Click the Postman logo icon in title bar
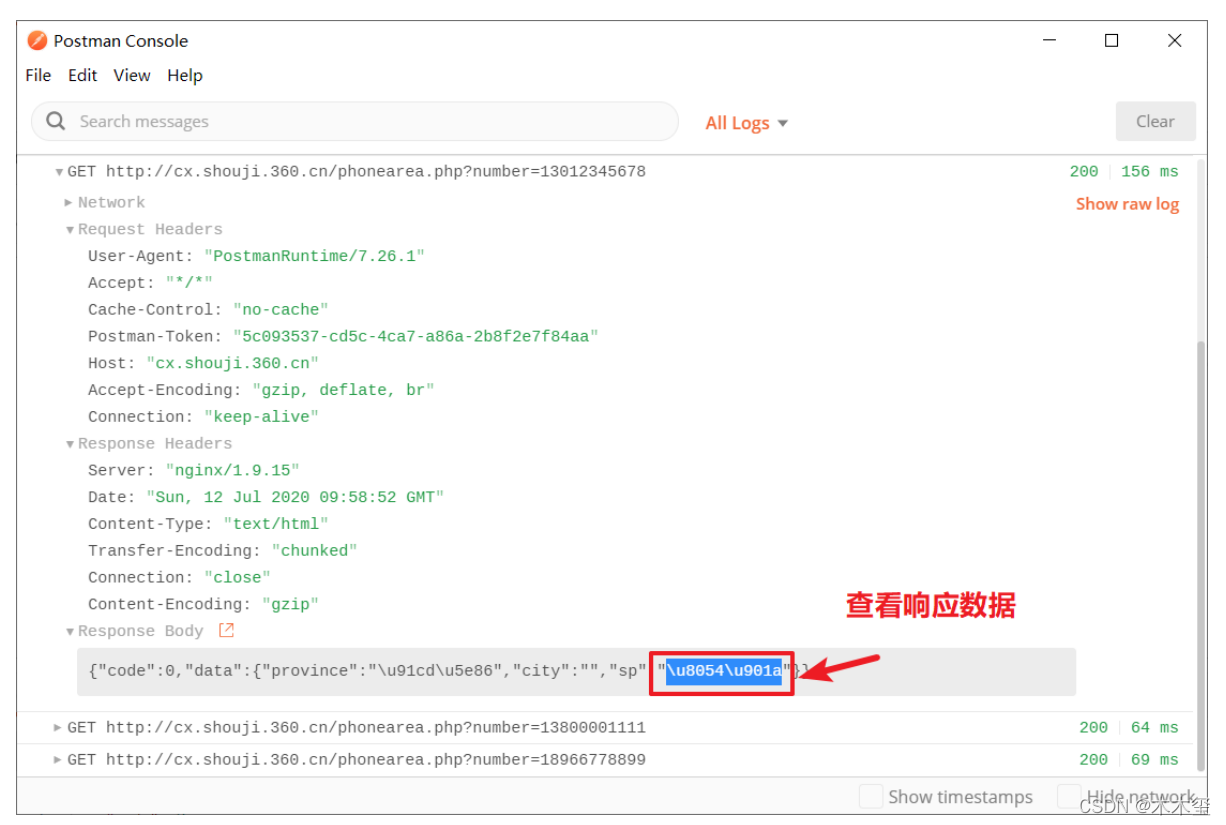This screenshot has height=825, width=1226. point(38,41)
